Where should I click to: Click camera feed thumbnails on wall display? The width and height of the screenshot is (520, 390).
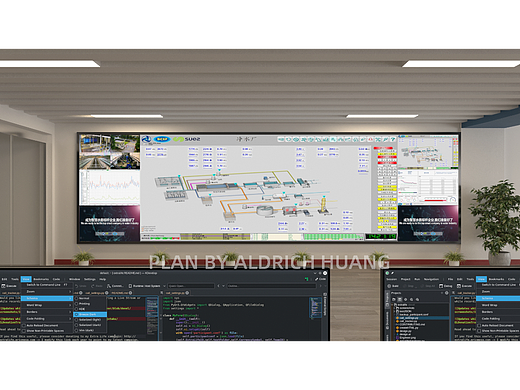pos(109,152)
